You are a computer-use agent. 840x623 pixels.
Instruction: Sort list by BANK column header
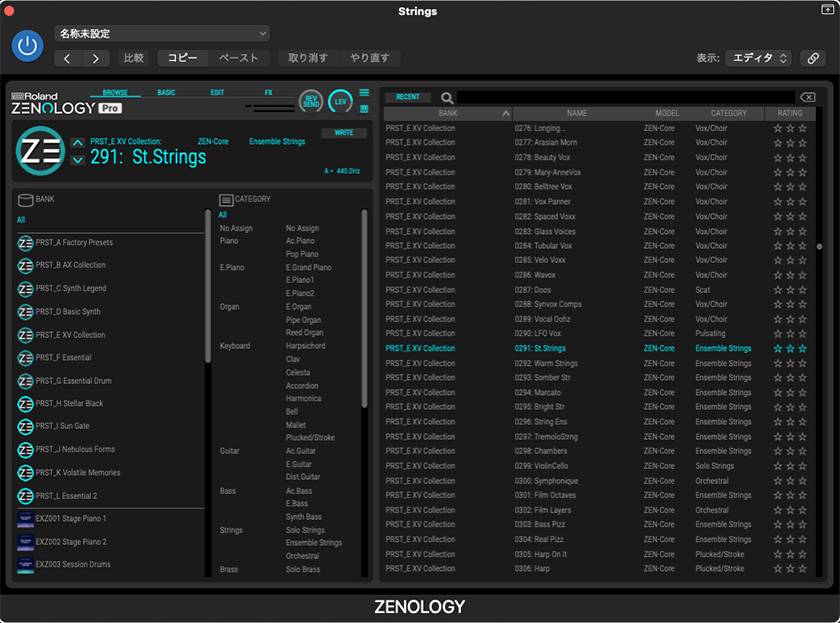tap(448, 113)
